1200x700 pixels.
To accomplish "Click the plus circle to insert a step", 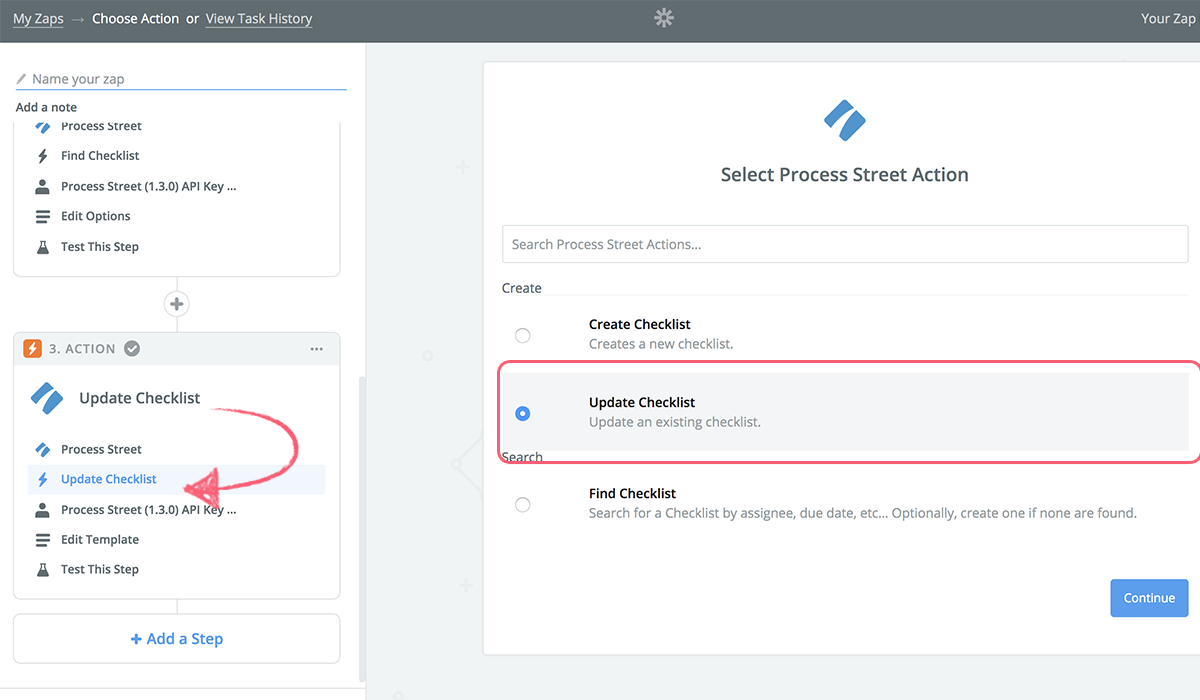I will click(x=177, y=304).
